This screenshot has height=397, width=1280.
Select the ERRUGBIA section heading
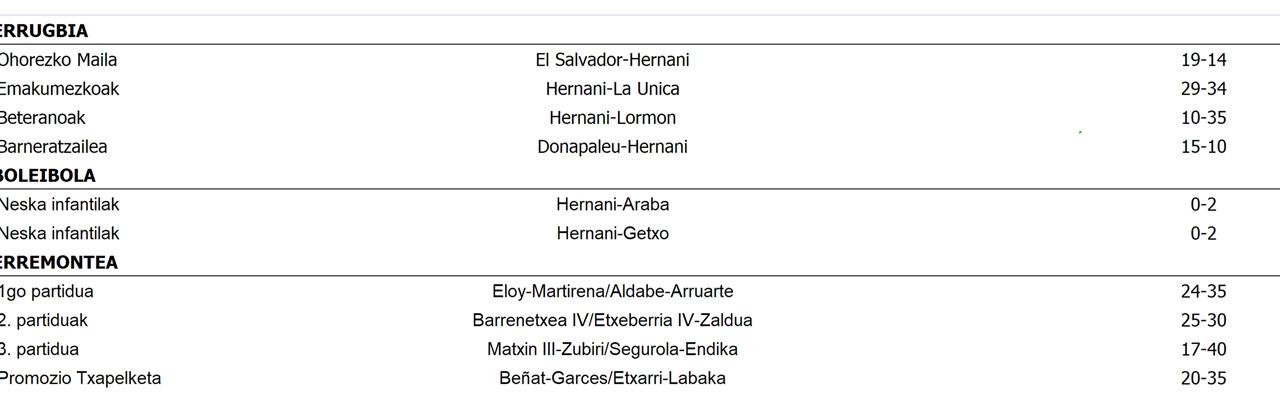click(x=43, y=31)
